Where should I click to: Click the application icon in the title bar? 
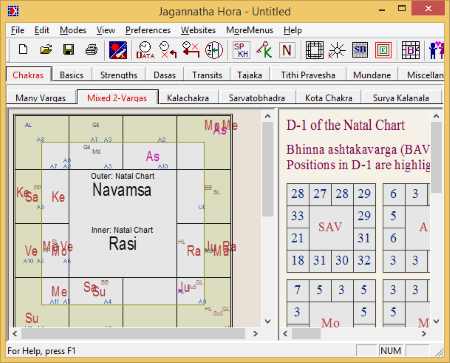pyautogui.click(x=13, y=11)
